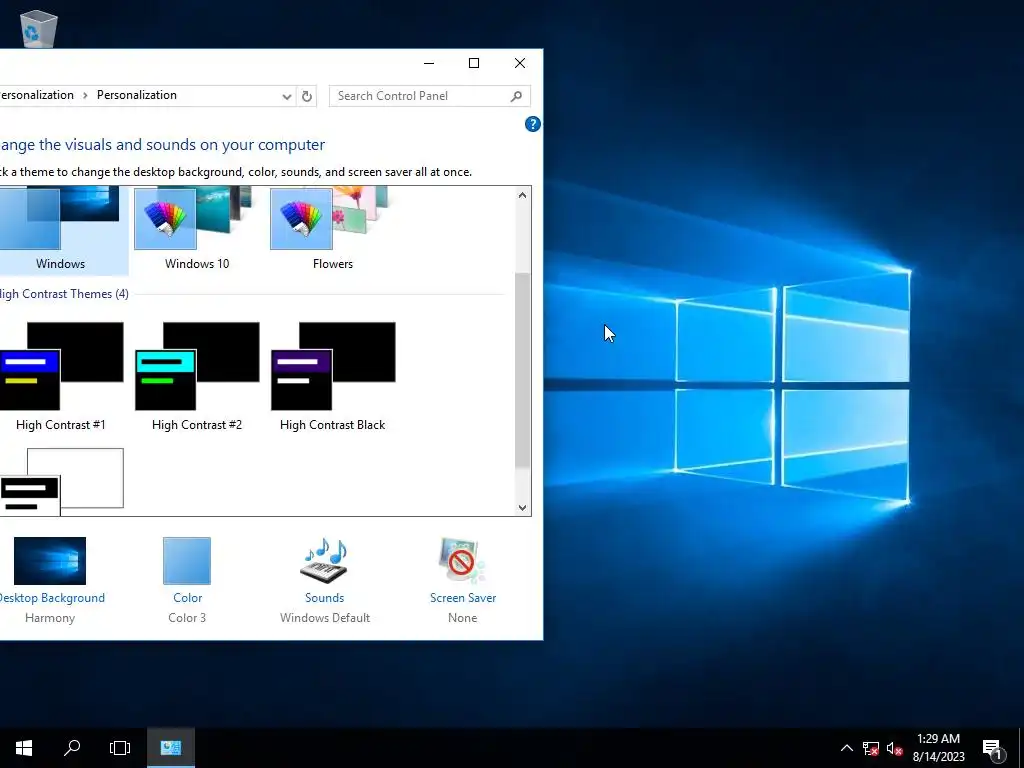Apply the Windows 10 theme
1024x768 pixels.
(x=197, y=230)
